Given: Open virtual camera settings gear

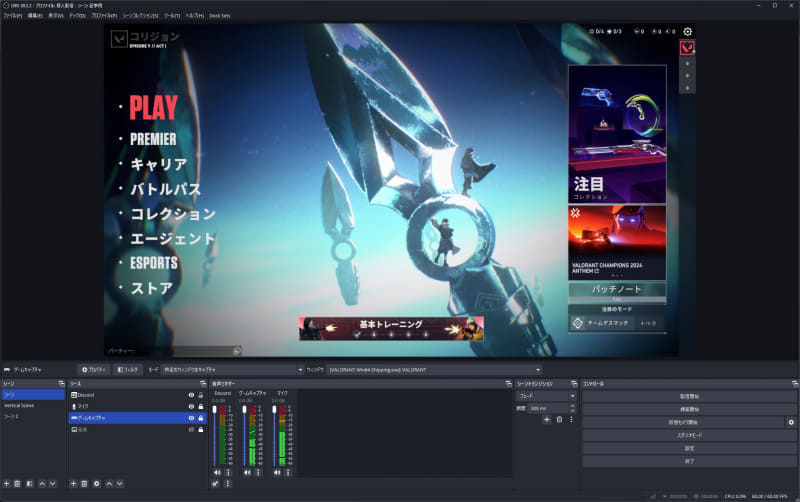Looking at the screenshot, I should click(791, 422).
